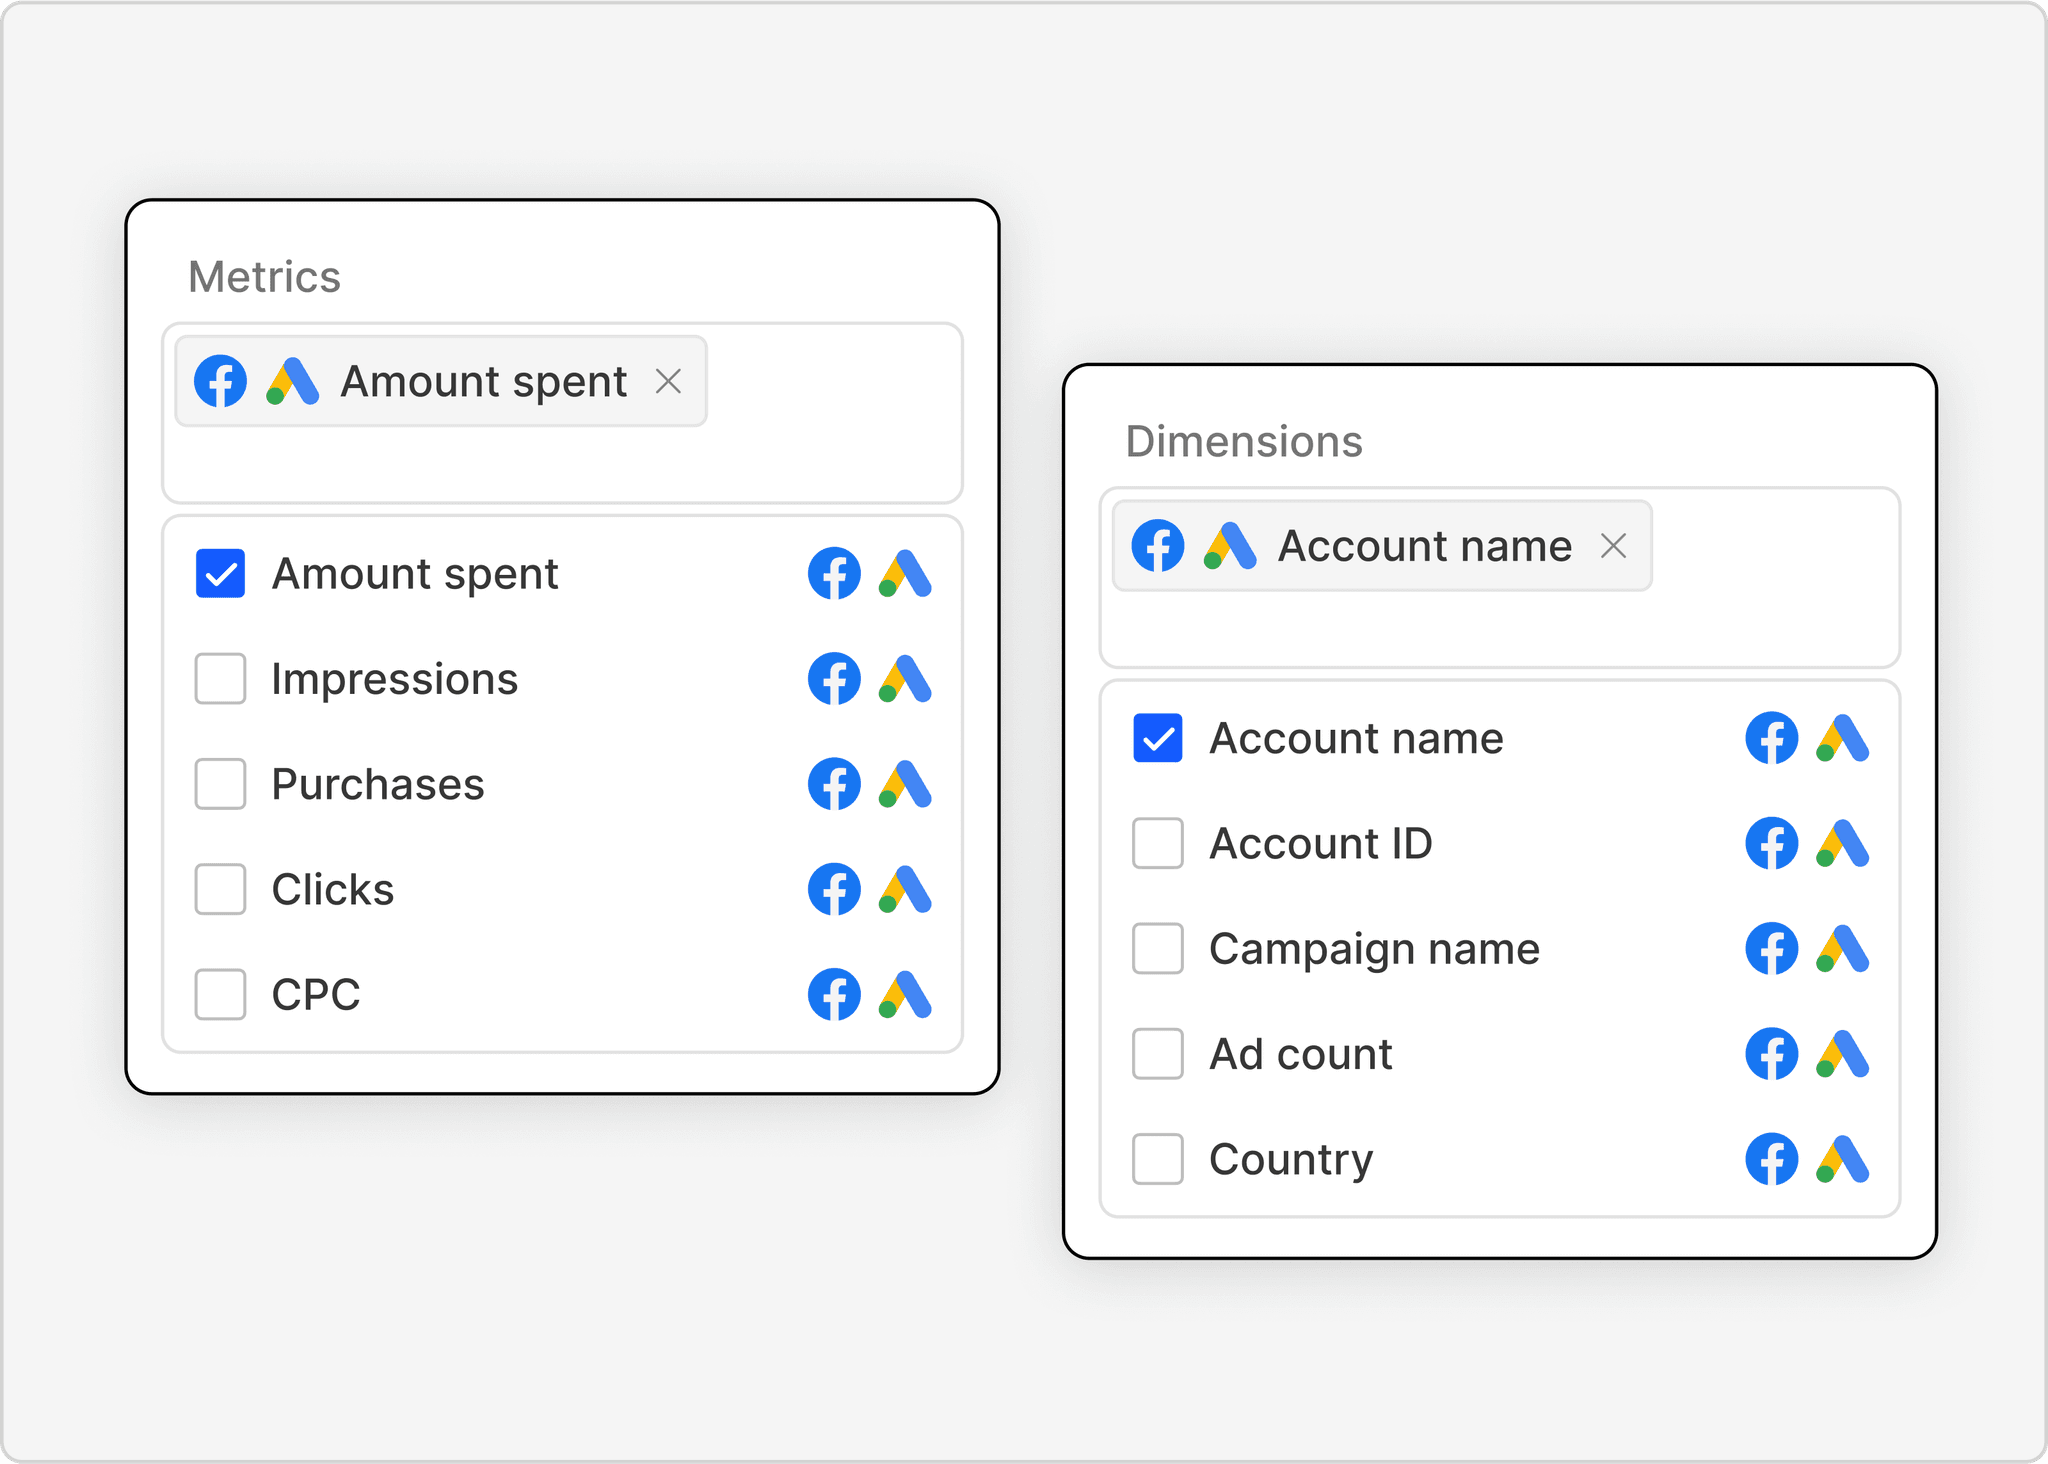Check the Purchases metric
The image size is (2048, 1464).
(x=219, y=784)
